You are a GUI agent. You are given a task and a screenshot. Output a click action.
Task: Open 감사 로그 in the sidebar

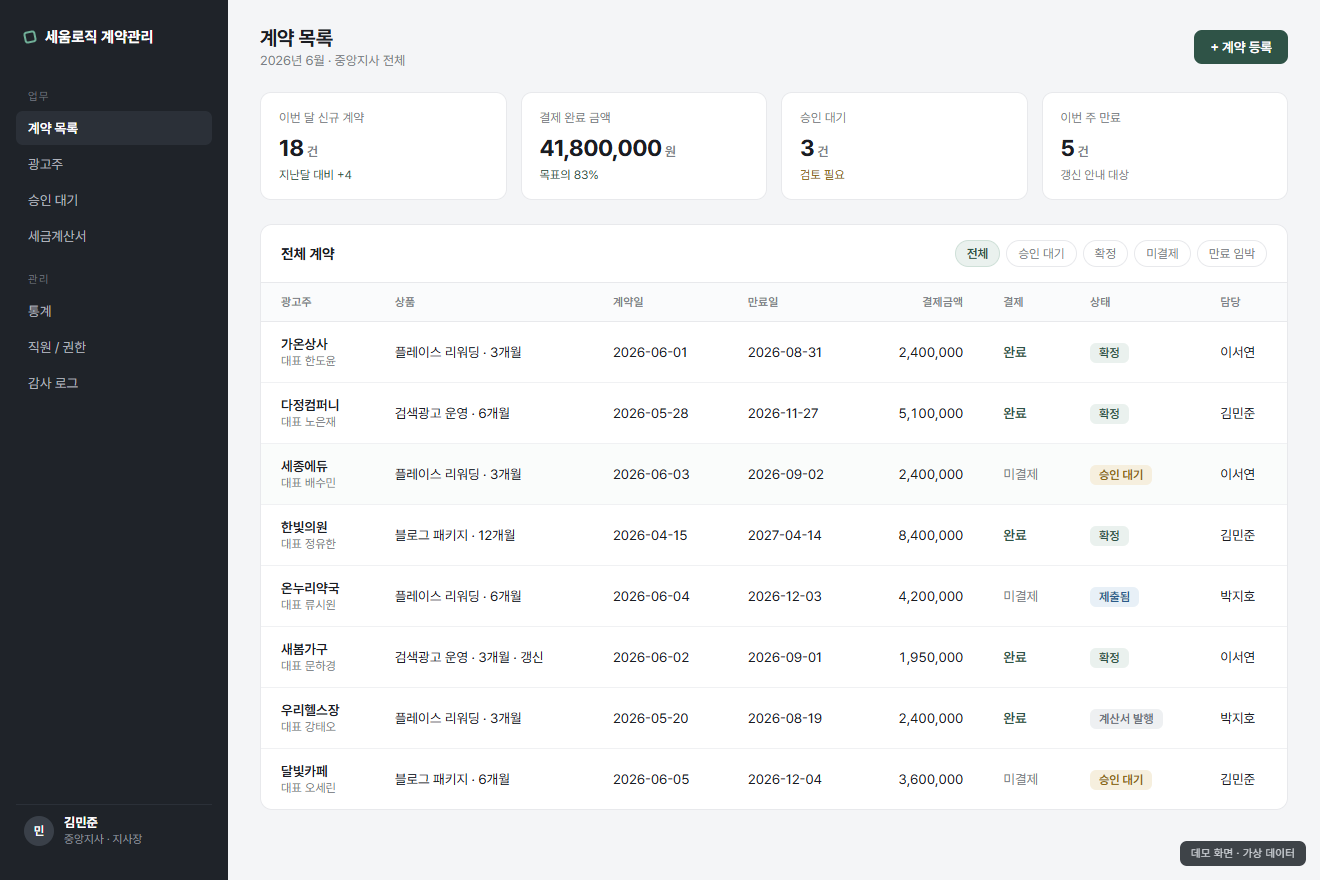[114, 383]
